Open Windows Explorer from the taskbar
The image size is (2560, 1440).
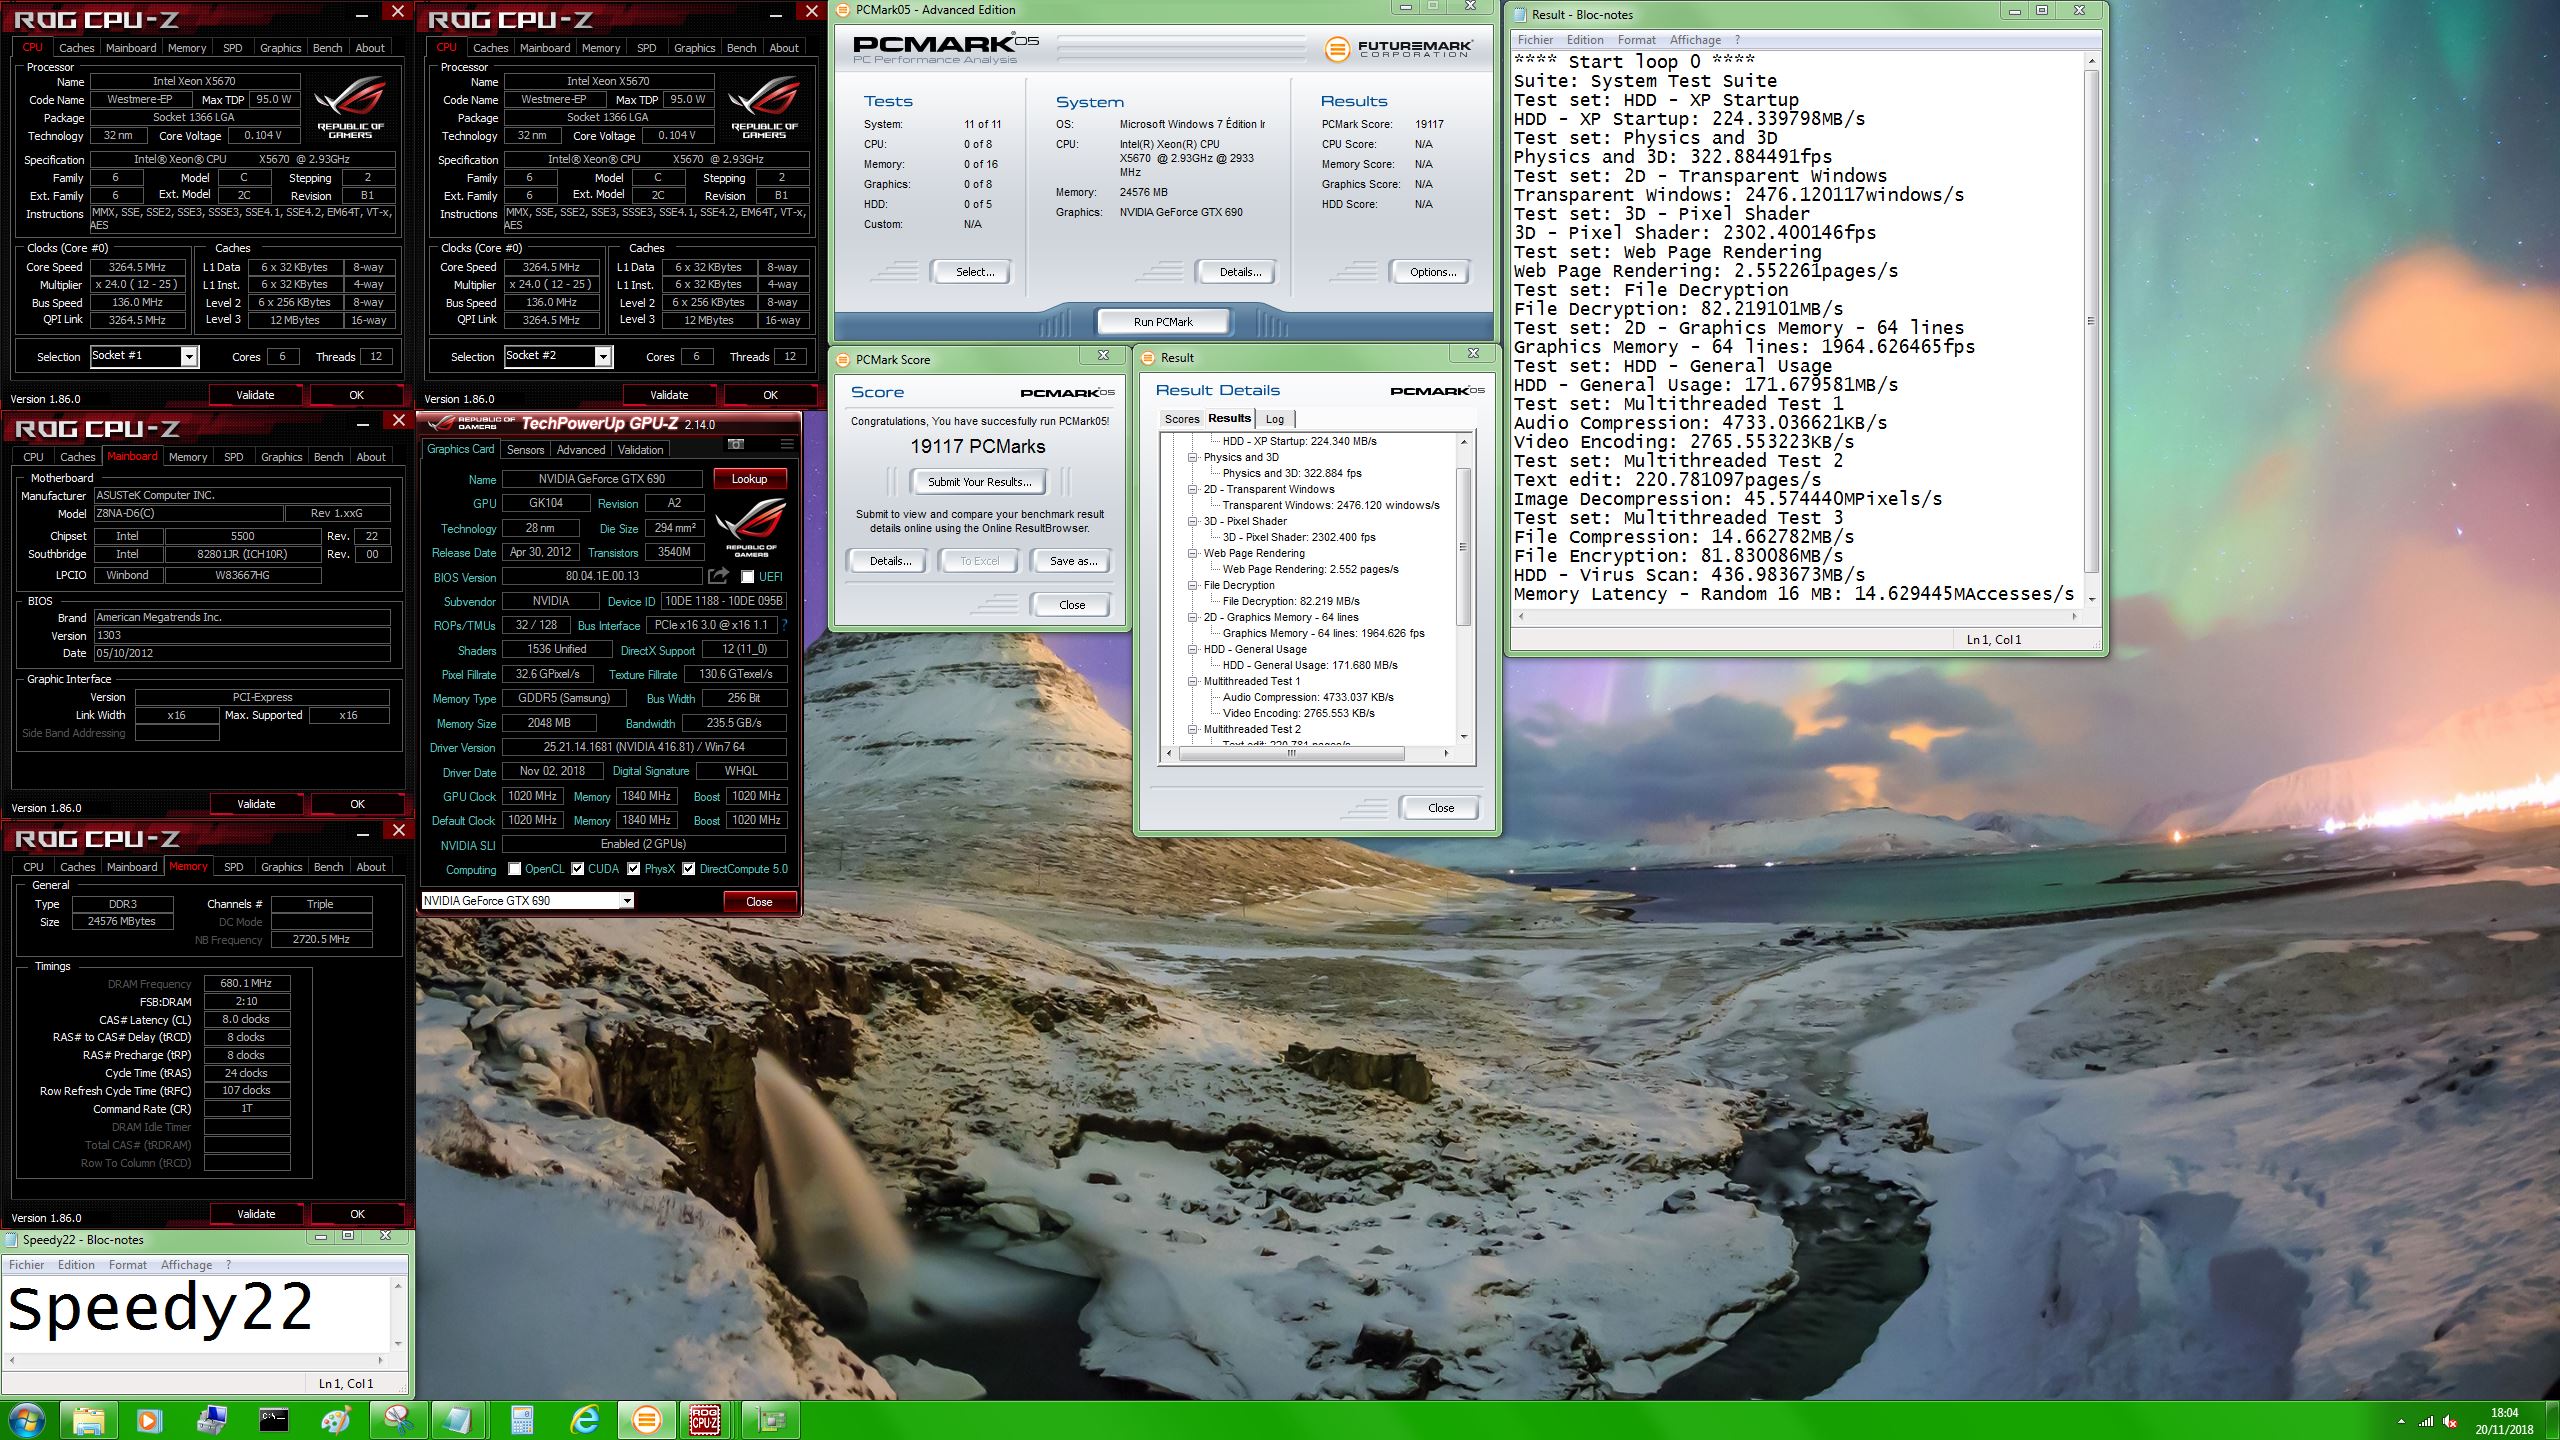point(88,1420)
